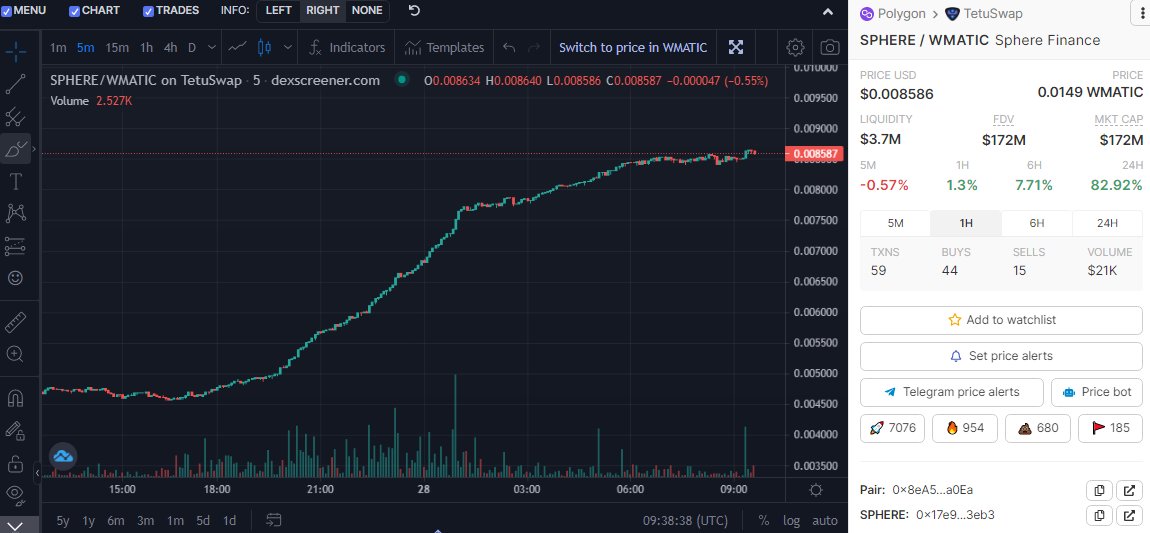Toggle auto scale
Image resolution: width=1150 pixels, height=533 pixels.
[x=825, y=521]
